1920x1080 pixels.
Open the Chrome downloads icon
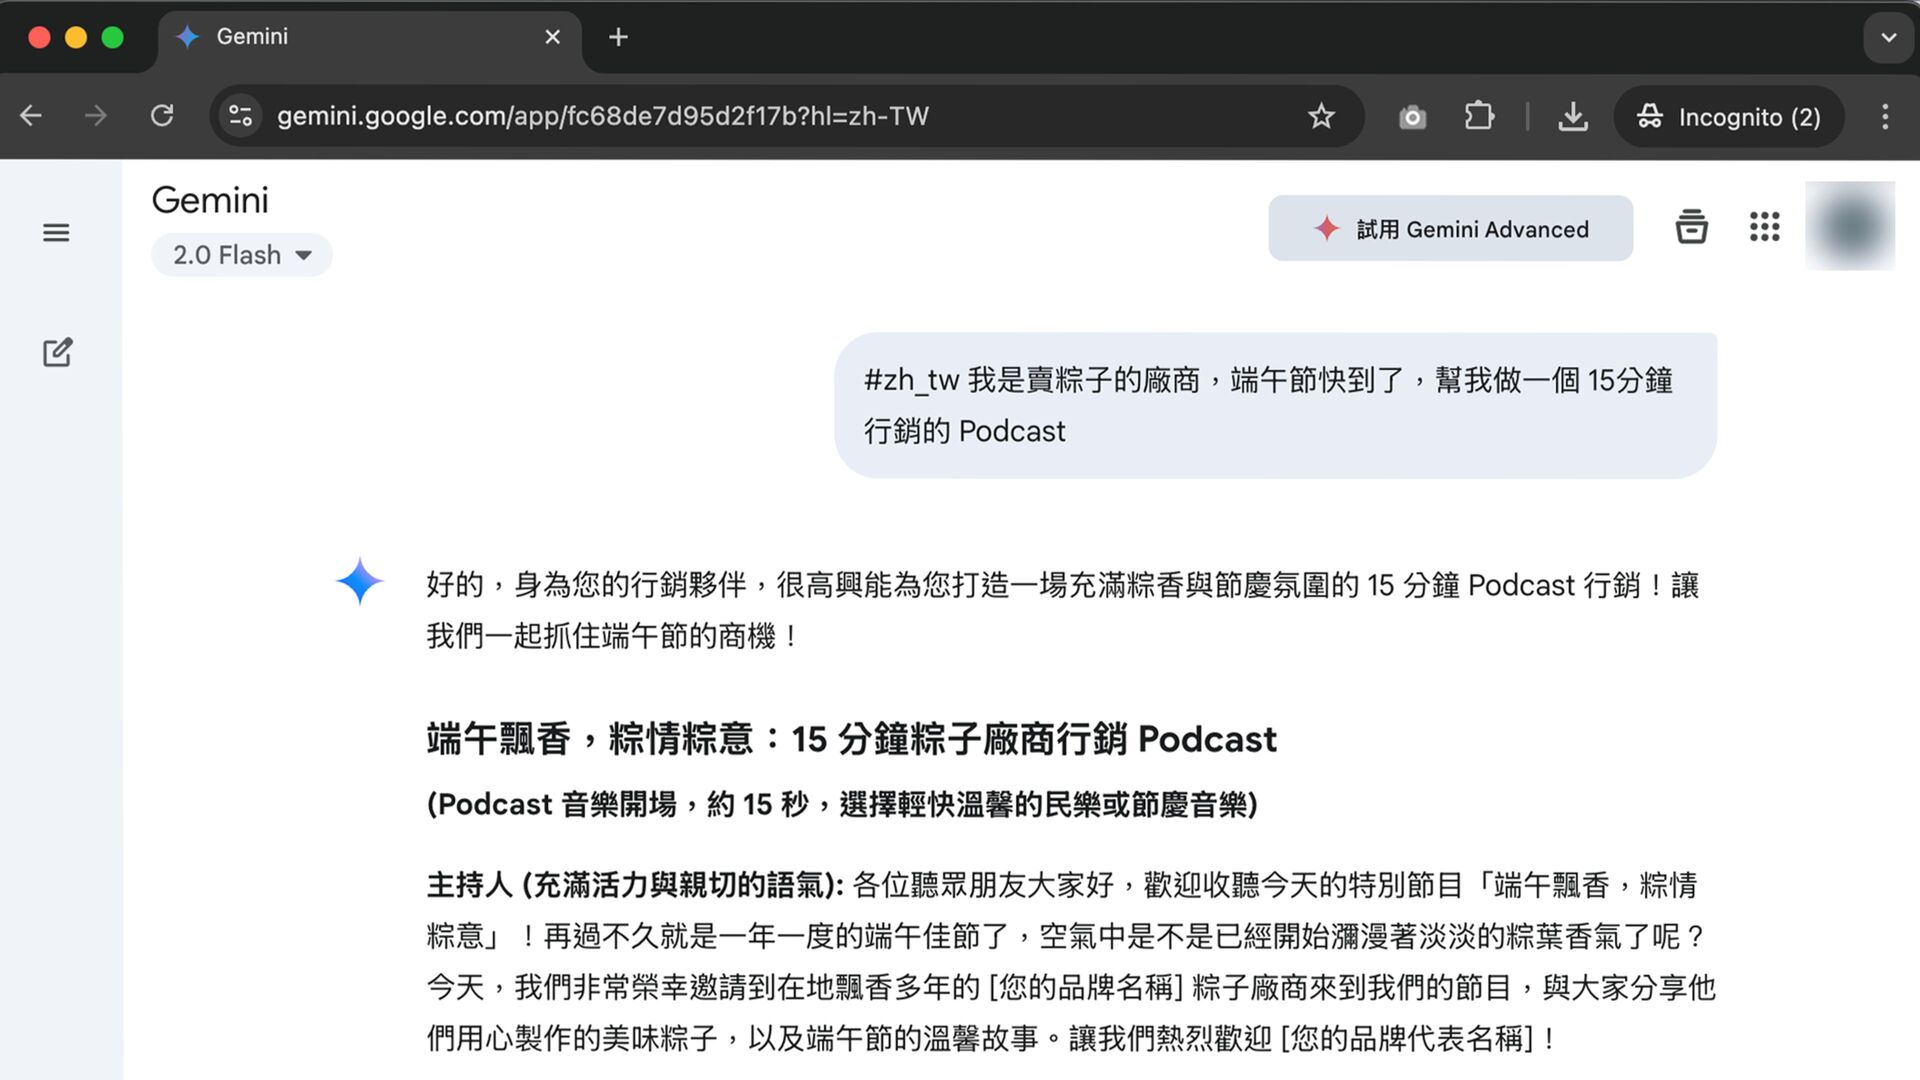click(1572, 117)
